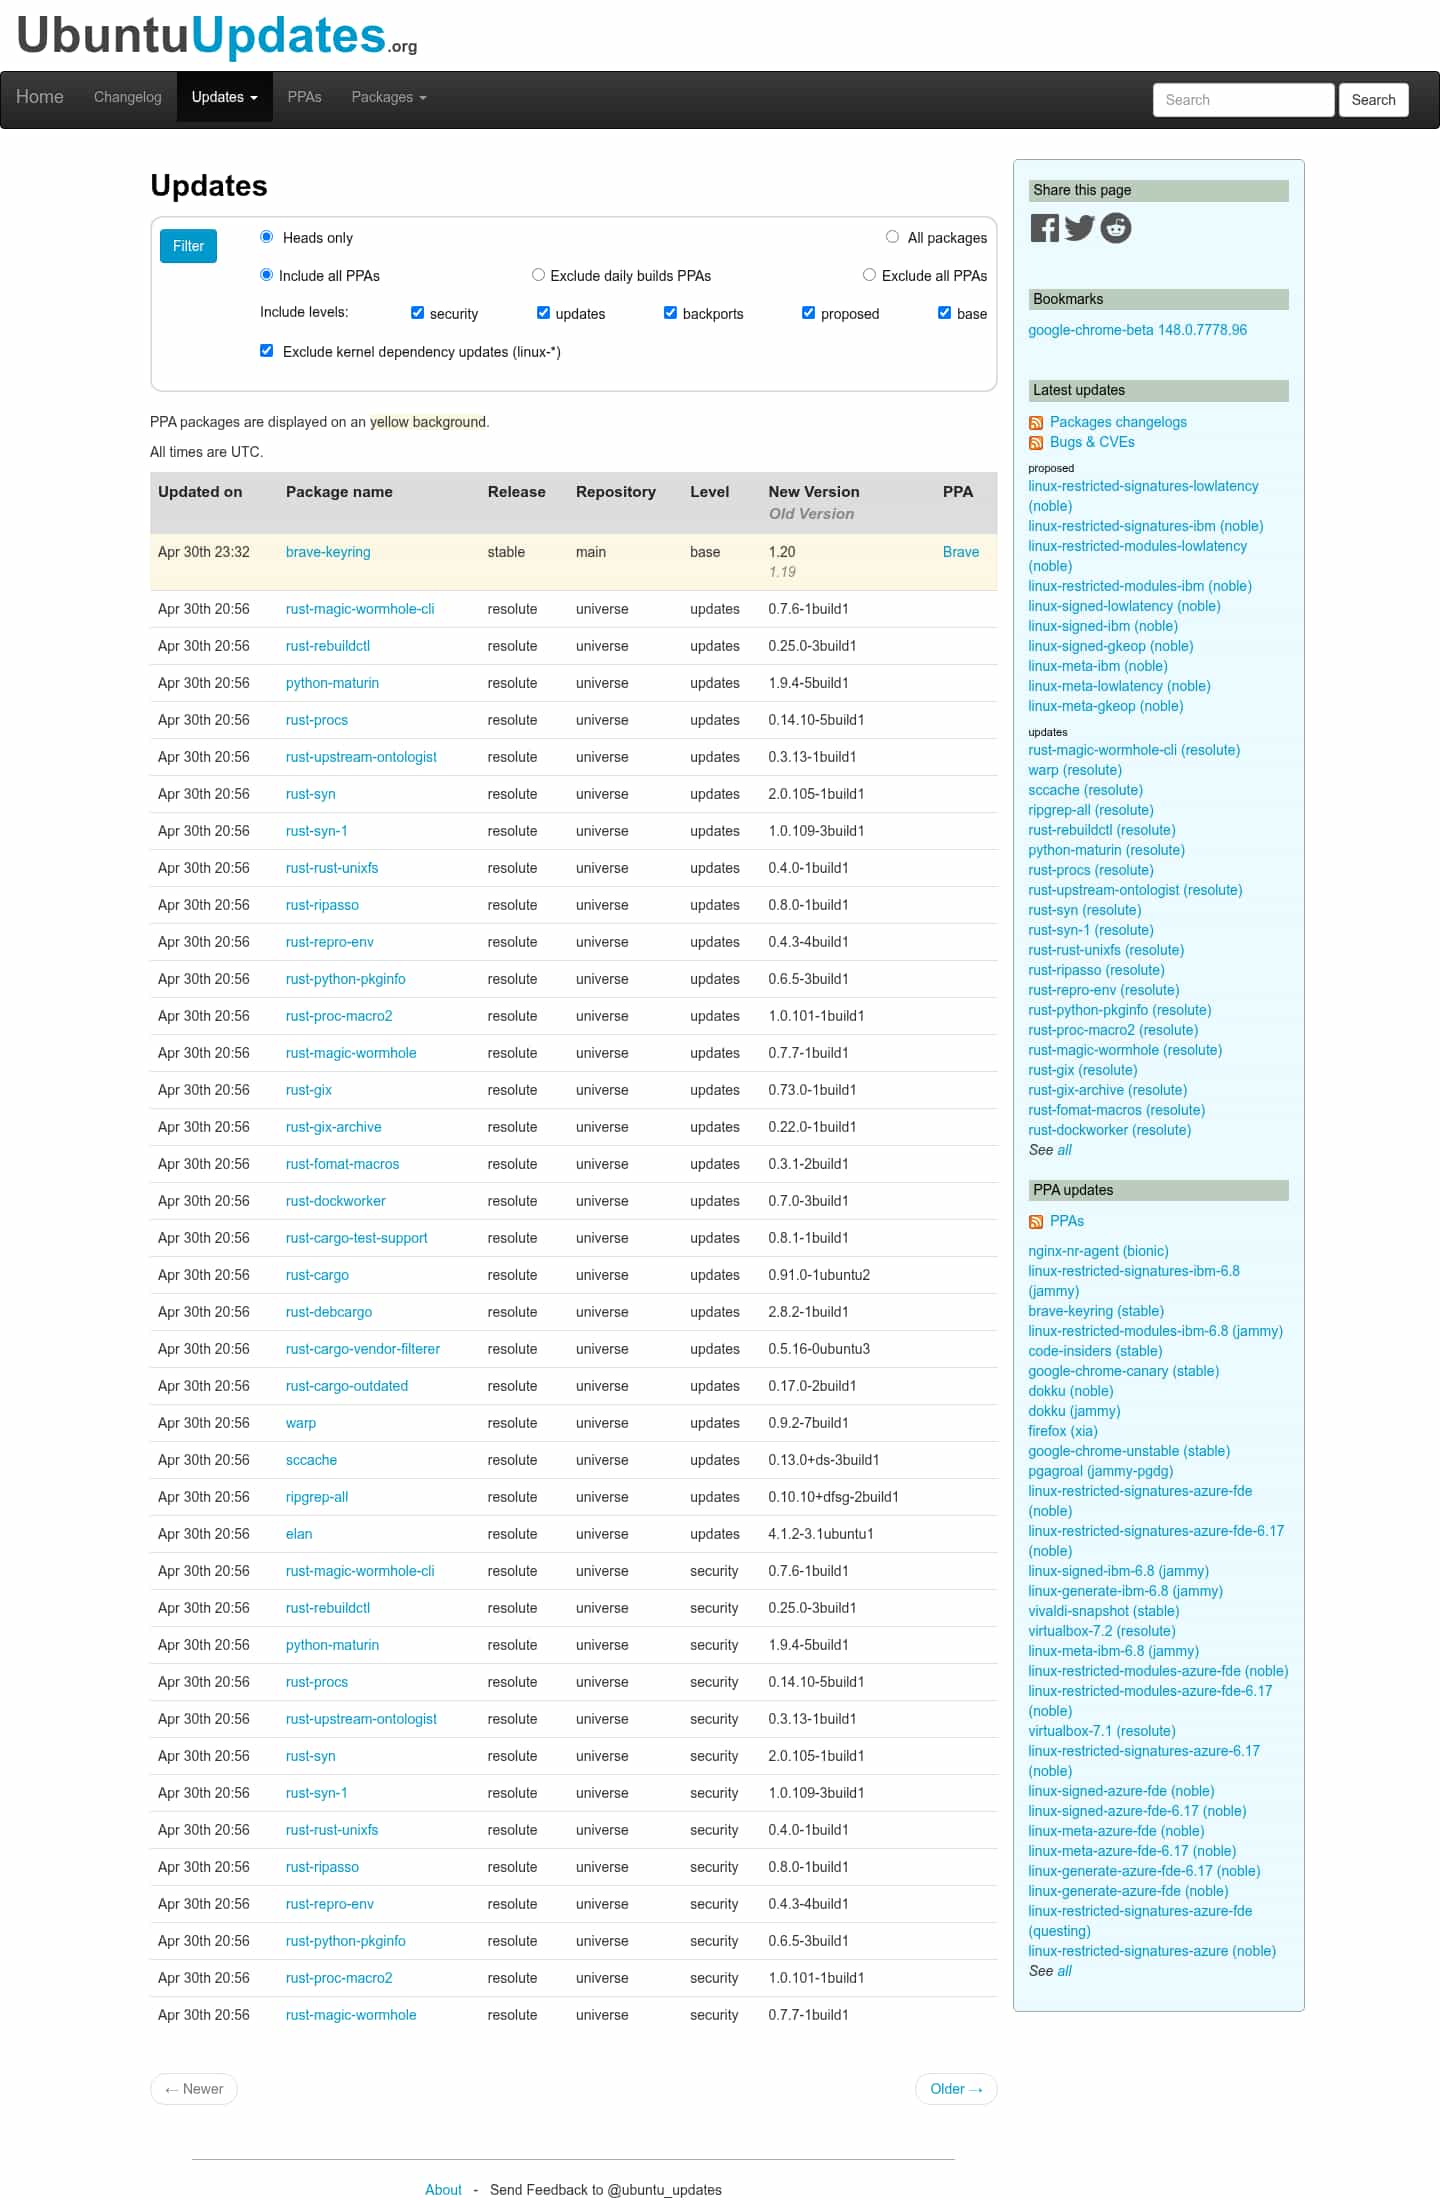Expand the Packages dropdown in navbar
The image size is (1440, 2200).
389,97
